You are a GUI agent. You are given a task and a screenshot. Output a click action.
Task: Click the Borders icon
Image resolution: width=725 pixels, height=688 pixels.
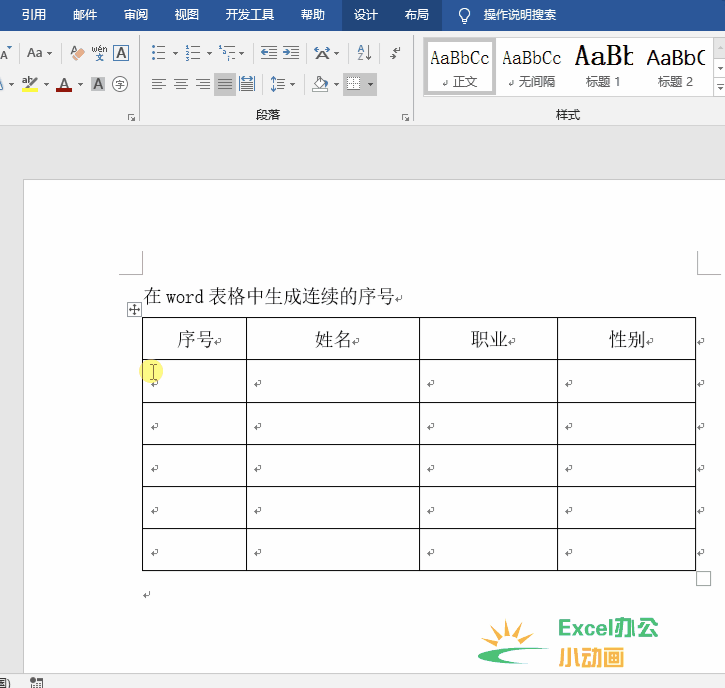tap(354, 84)
